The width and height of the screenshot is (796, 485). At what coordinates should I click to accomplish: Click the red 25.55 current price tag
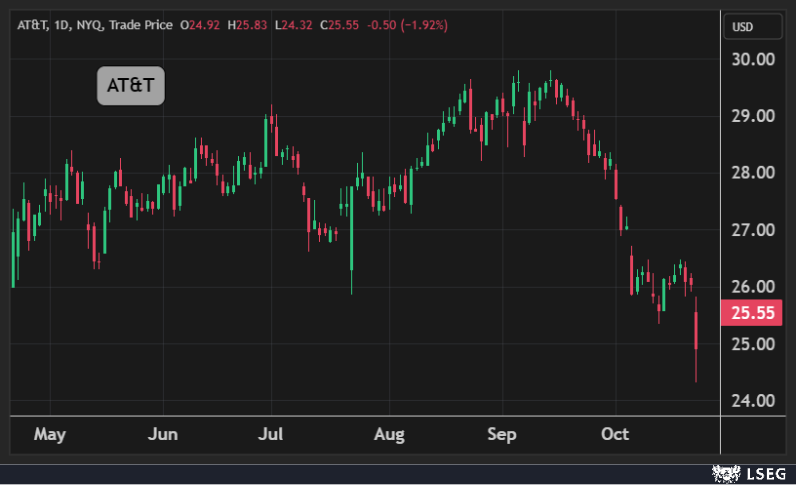point(753,313)
